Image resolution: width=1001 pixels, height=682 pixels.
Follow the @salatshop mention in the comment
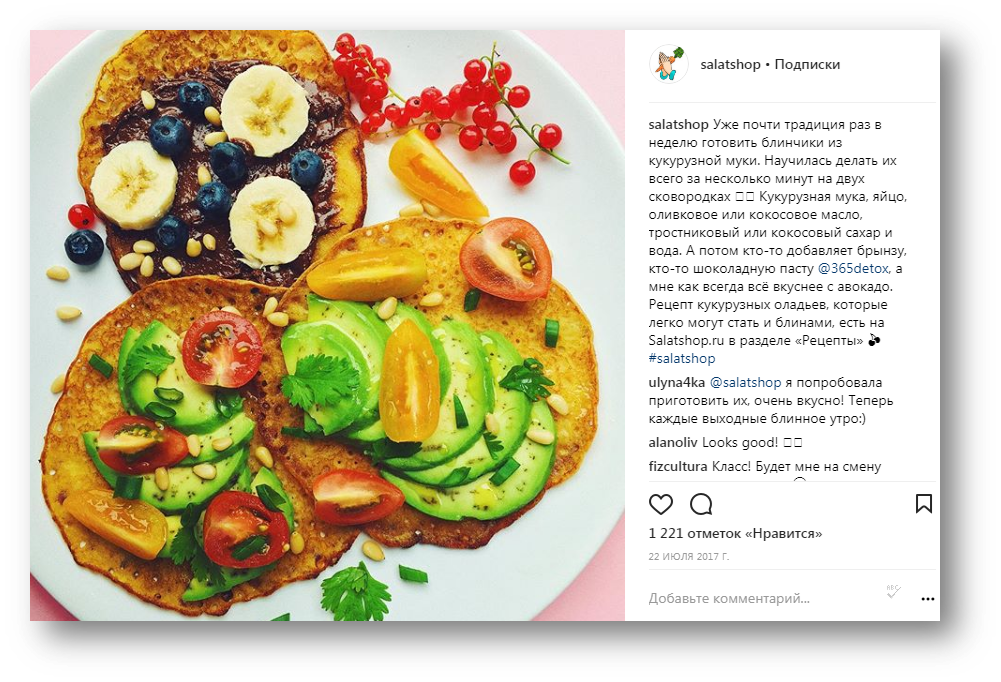point(746,383)
